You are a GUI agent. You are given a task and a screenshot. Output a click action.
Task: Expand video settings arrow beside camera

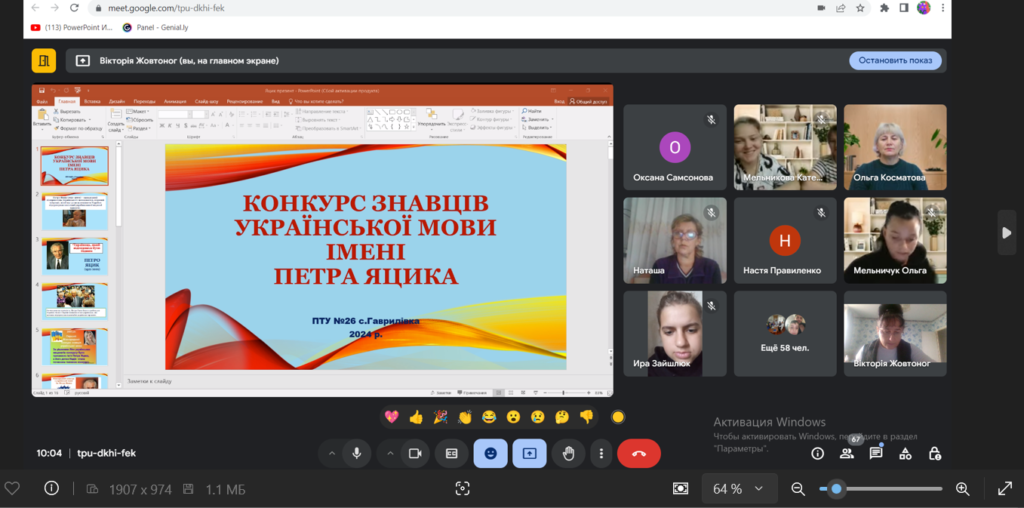click(x=389, y=453)
